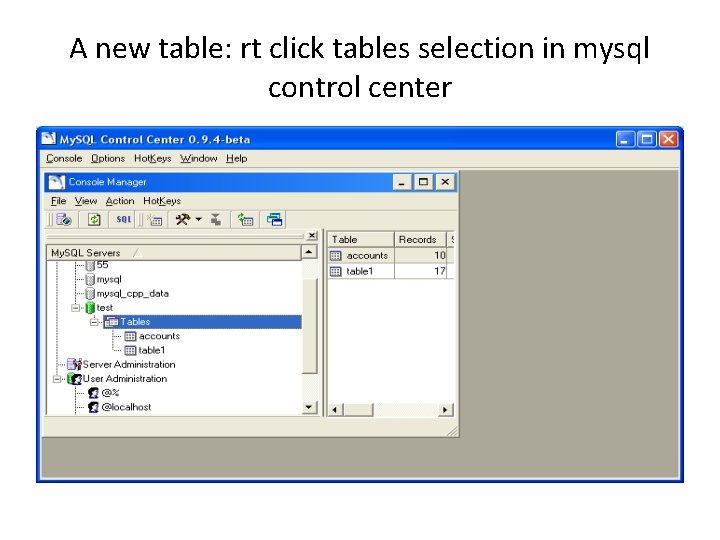Screen dimensions: 720x540
Task: Click records value 17
Action: [x=439, y=271]
